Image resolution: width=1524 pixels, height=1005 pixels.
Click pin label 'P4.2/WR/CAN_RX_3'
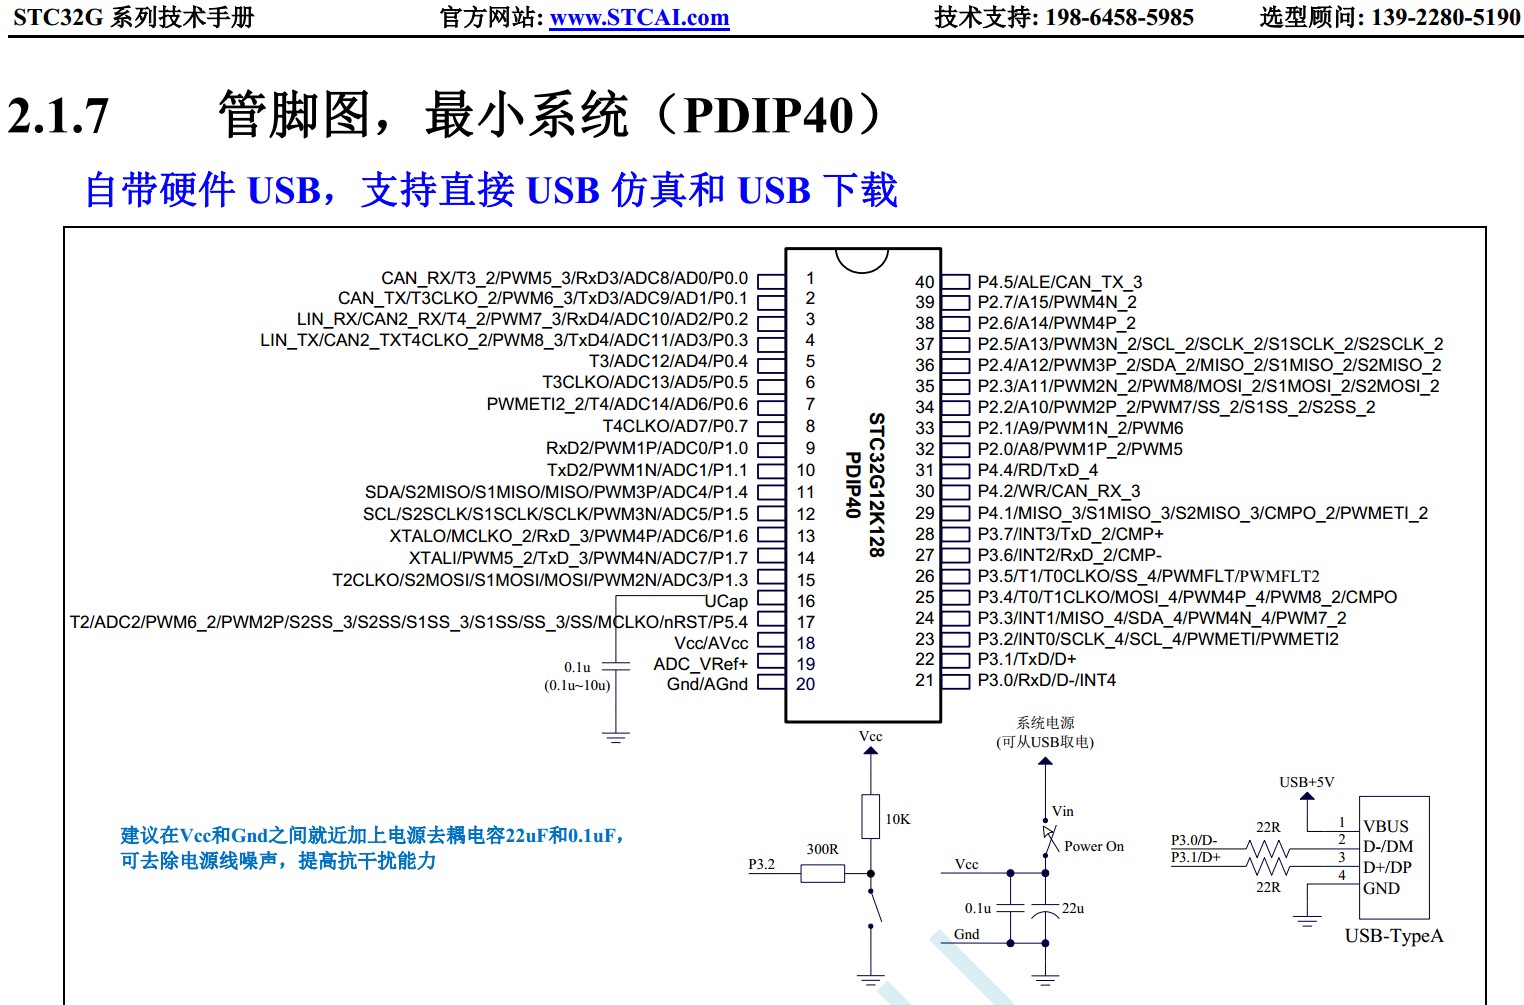pyautogui.click(x=1058, y=491)
